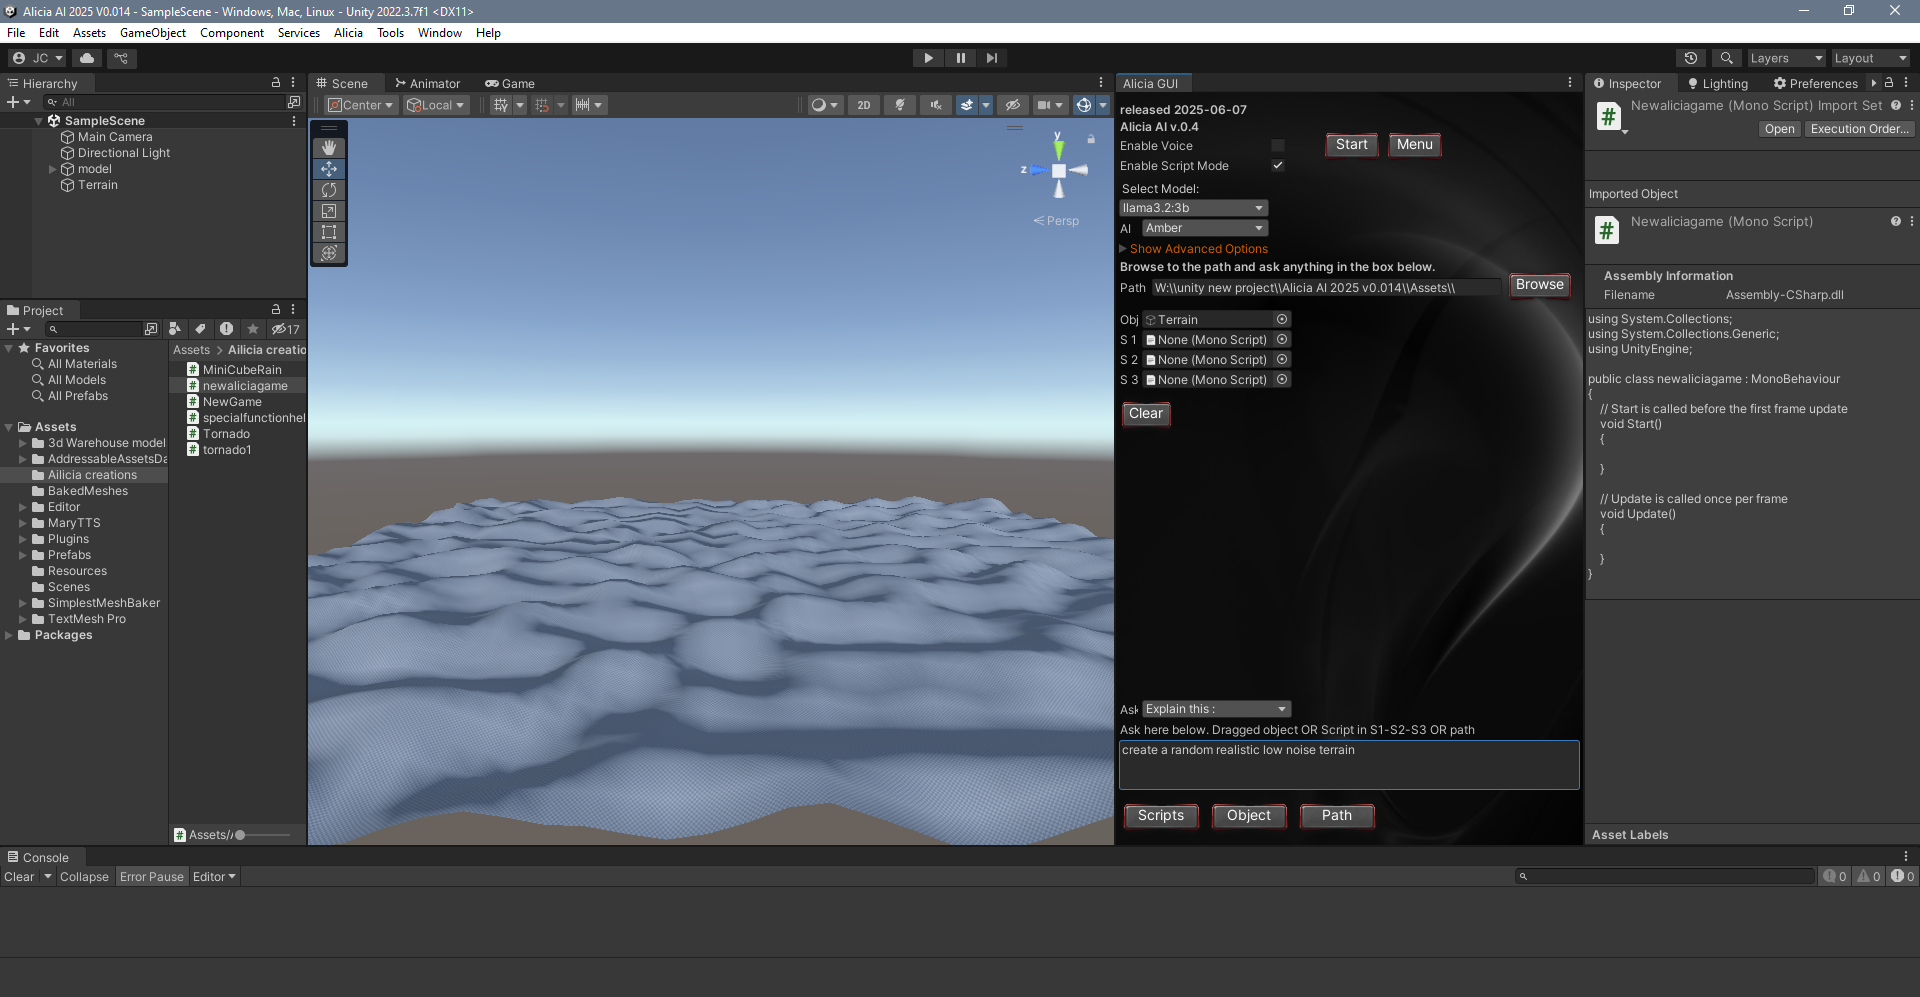Click the Menu button in Alicia GUI
The height and width of the screenshot is (997, 1920).
(x=1414, y=145)
